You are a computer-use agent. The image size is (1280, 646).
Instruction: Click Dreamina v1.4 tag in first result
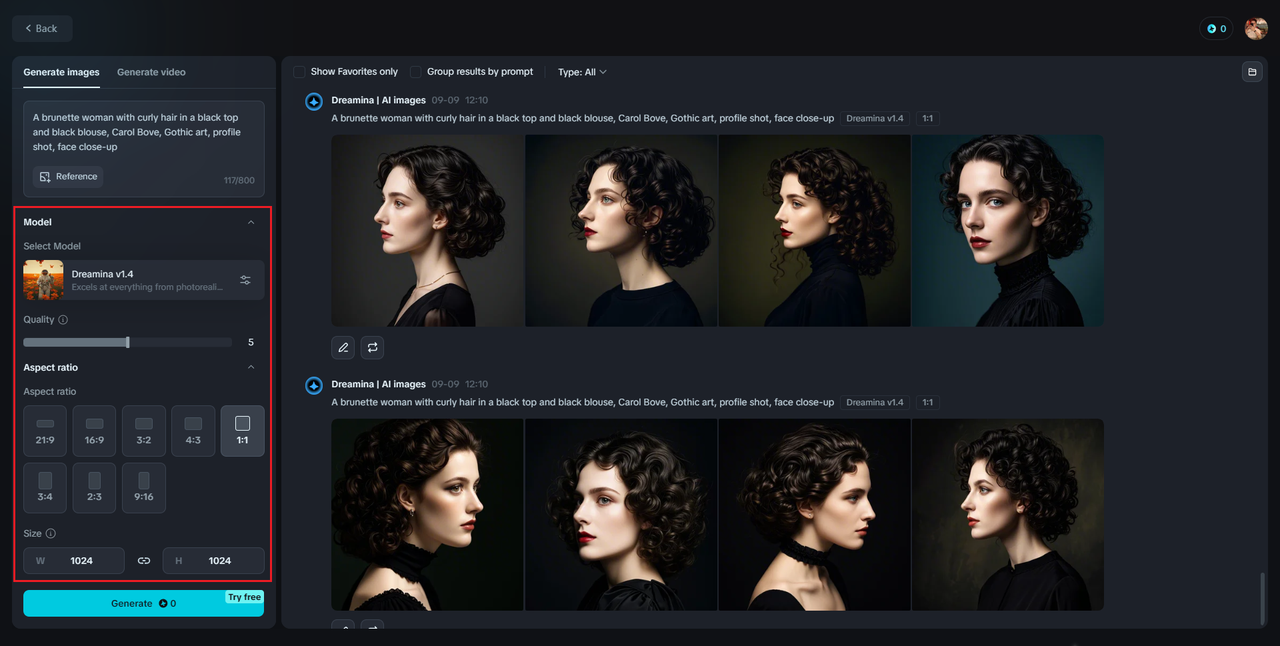(x=874, y=118)
